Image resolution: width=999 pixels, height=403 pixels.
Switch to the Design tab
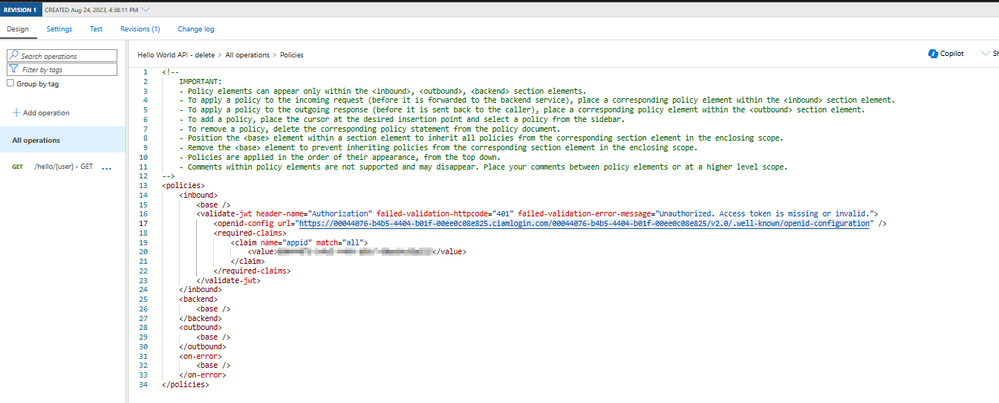[x=18, y=29]
